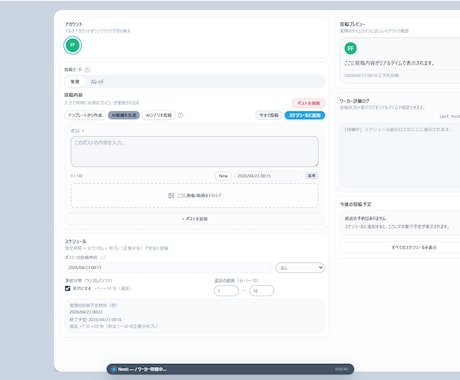Switch to thread mode tab
Image resolution: width=460 pixels, height=380 pixels.
pyautogui.click(x=97, y=82)
